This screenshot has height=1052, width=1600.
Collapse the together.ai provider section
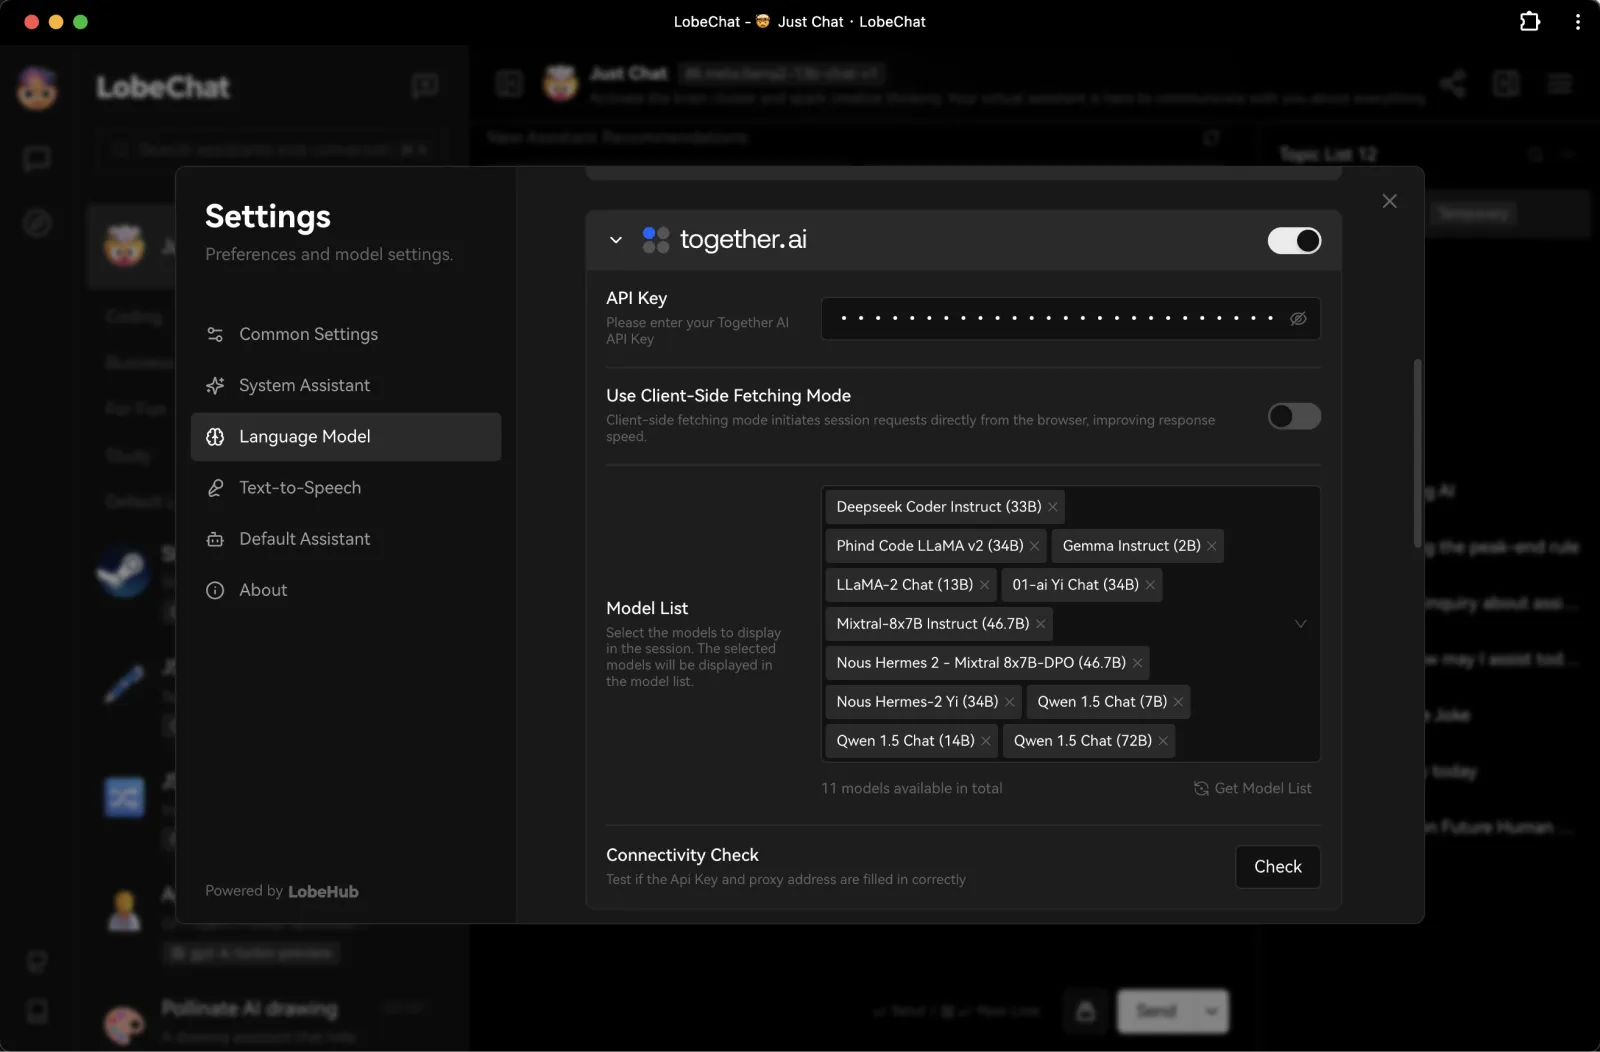[x=616, y=240]
